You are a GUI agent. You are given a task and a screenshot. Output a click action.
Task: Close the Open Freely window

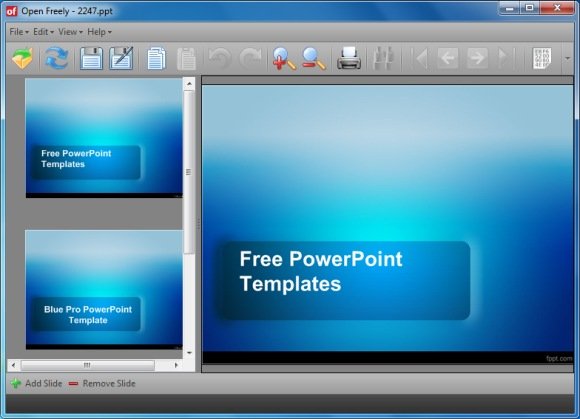coord(557,8)
